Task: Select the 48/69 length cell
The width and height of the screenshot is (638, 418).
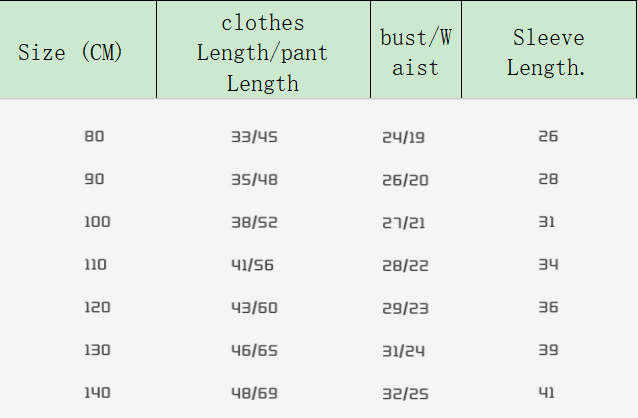Action: pos(254,393)
